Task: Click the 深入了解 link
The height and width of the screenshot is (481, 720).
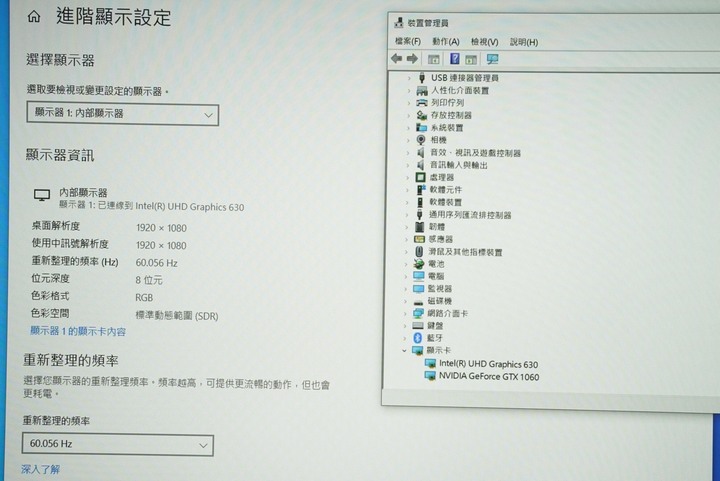Action: pyautogui.click(x=40, y=469)
